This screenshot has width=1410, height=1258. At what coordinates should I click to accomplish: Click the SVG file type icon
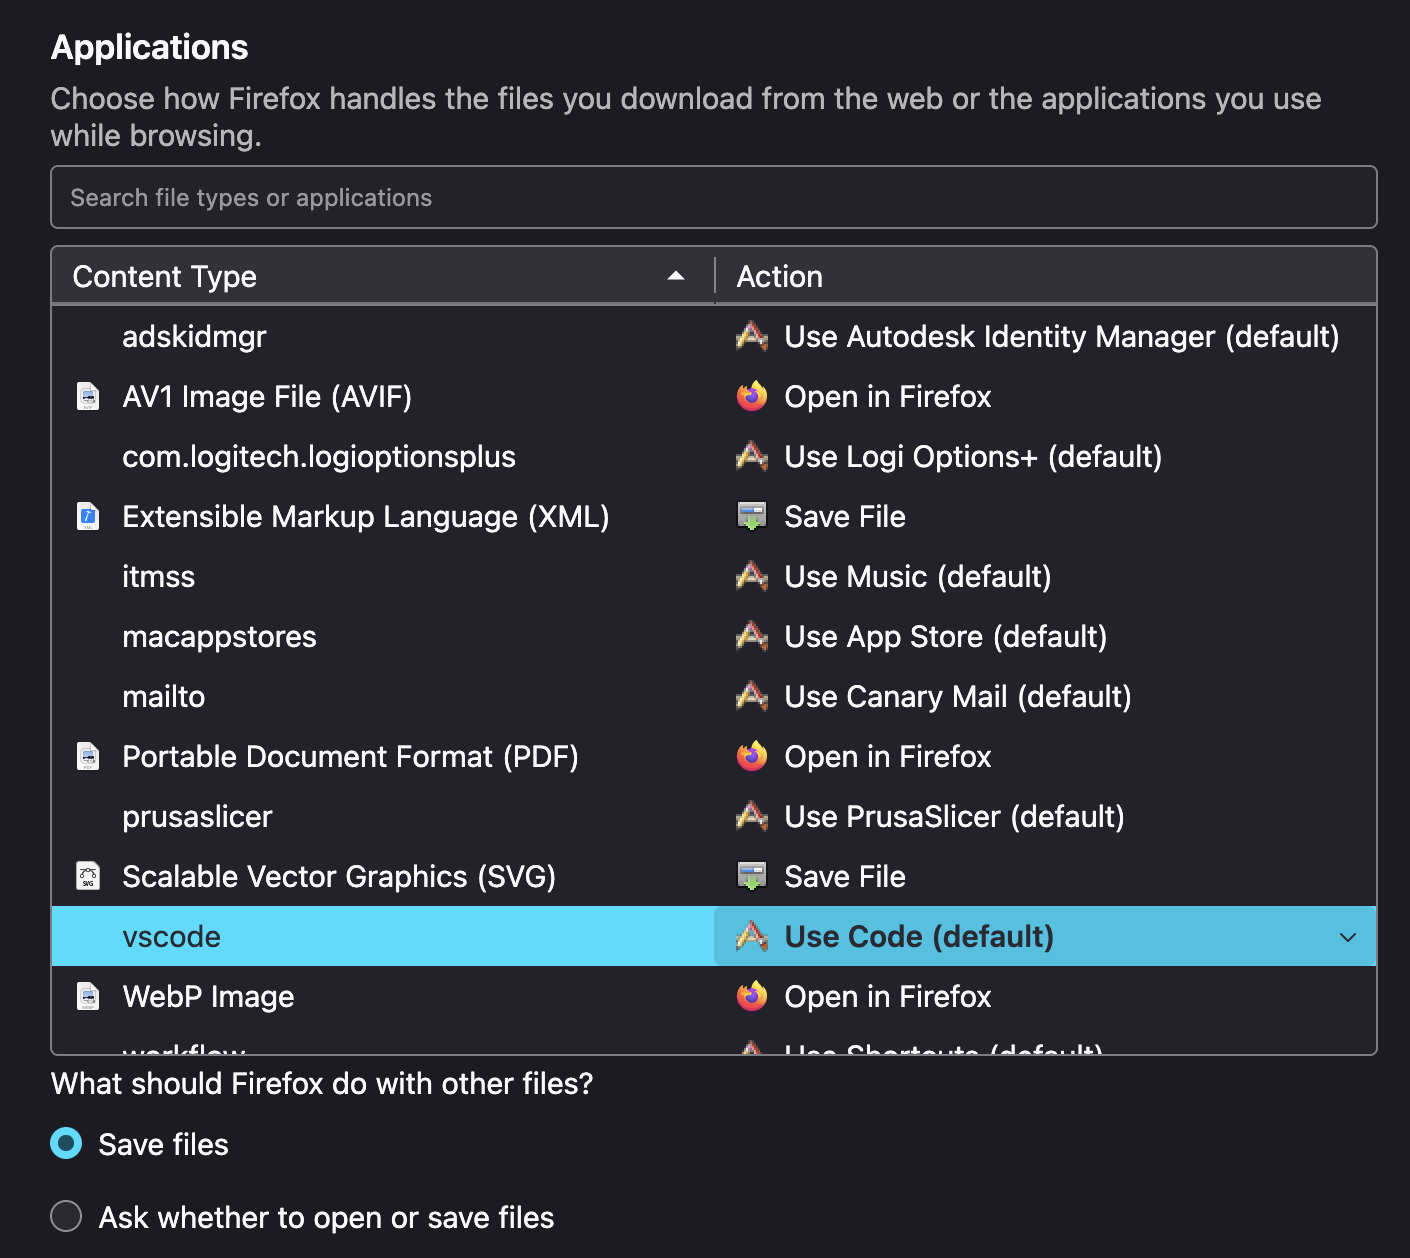88,877
